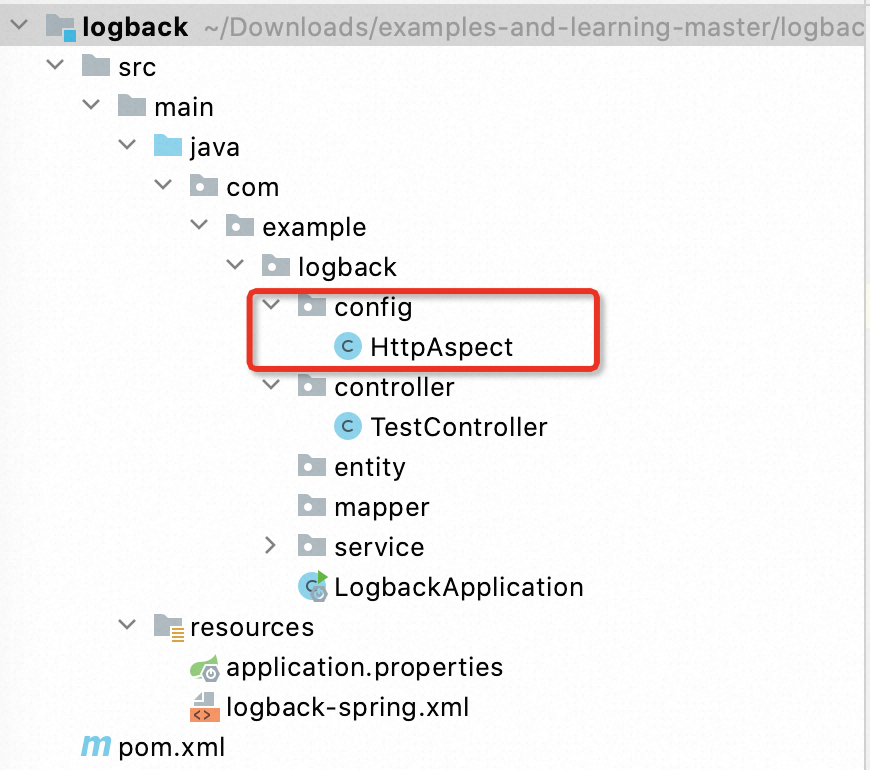The image size is (870, 770).
Task: Click the logback module root icon
Action: (x=60, y=27)
